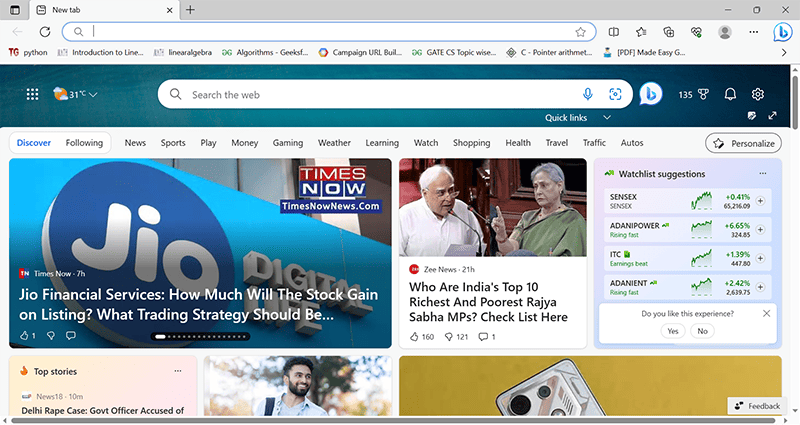The width and height of the screenshot is (800, 425).
Task: Open the Campaign URL Builder bookmark
Action: coord(360,52)
